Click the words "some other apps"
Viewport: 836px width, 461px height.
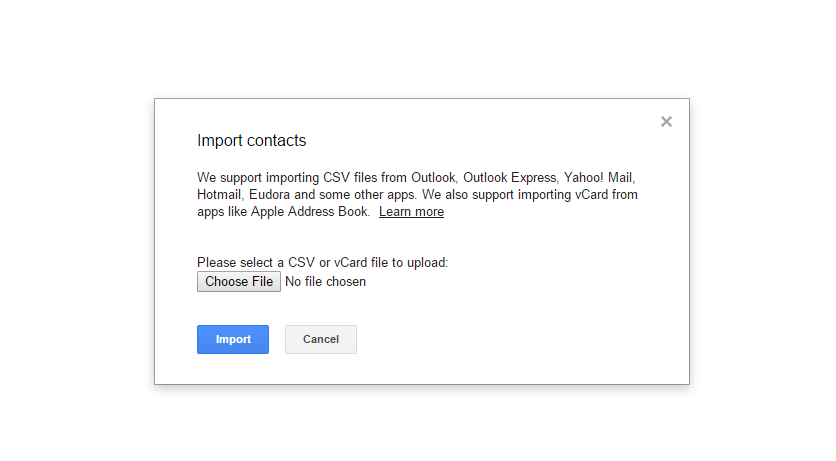pos(369,195)
